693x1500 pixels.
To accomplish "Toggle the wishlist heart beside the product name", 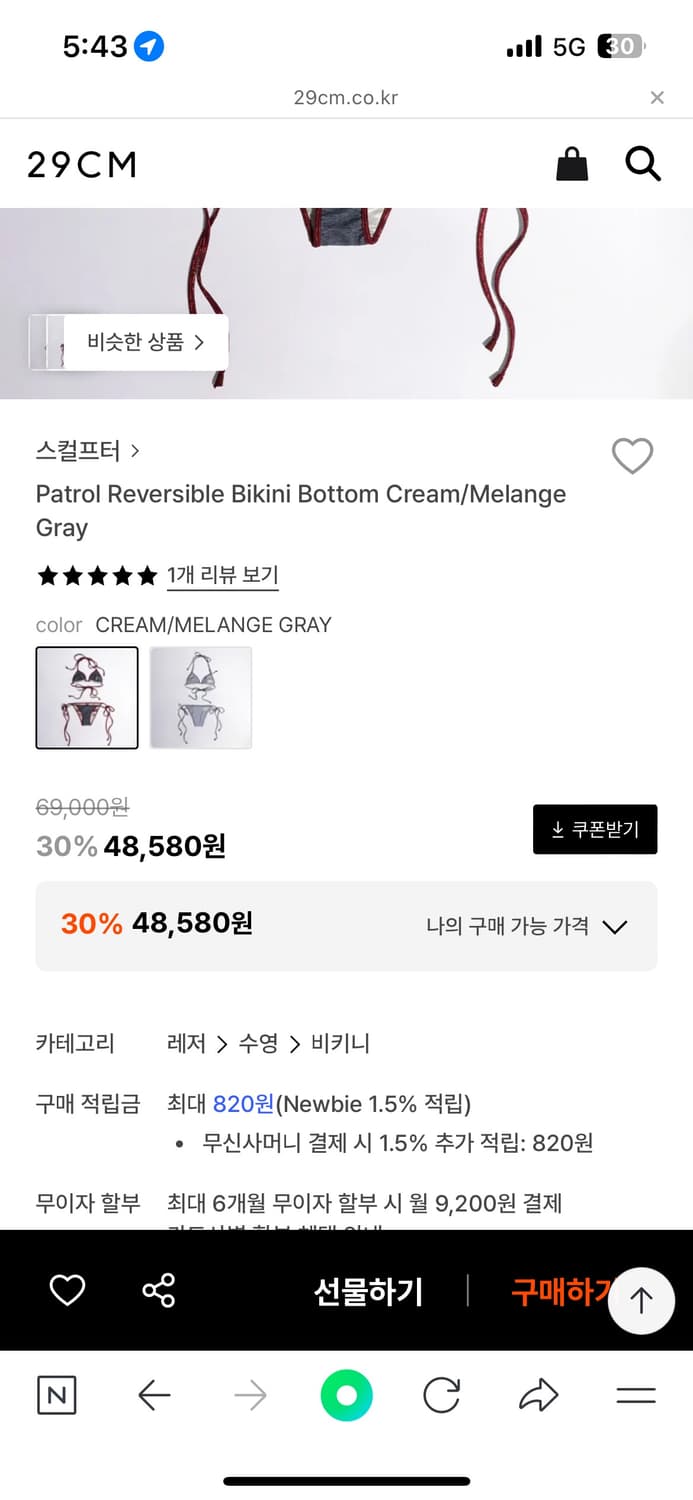I will point(632,457).
